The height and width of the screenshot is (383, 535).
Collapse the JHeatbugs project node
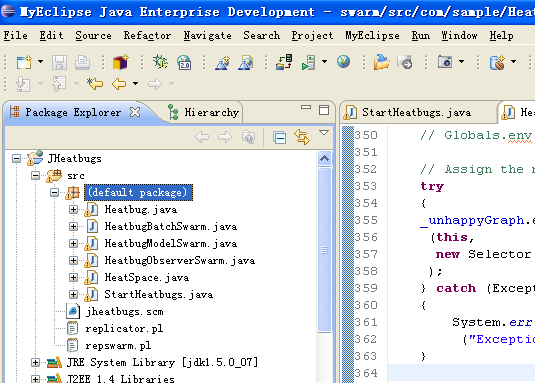(x=16, y=159)
